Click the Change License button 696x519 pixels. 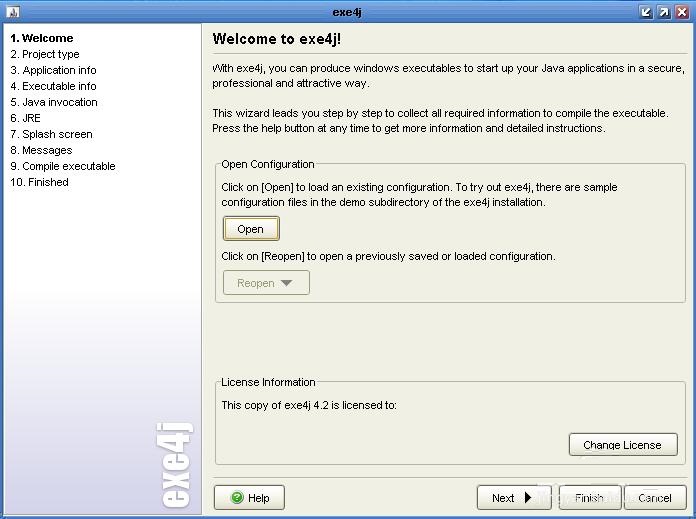point(623,444)
